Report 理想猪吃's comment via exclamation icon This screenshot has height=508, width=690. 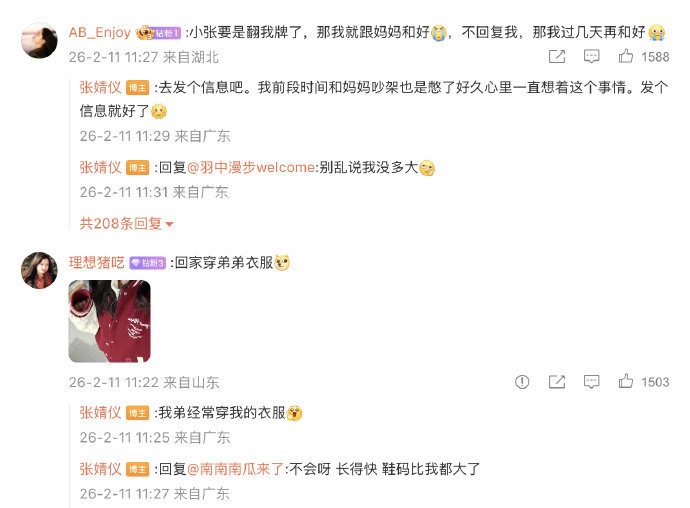tap(522, 382)
